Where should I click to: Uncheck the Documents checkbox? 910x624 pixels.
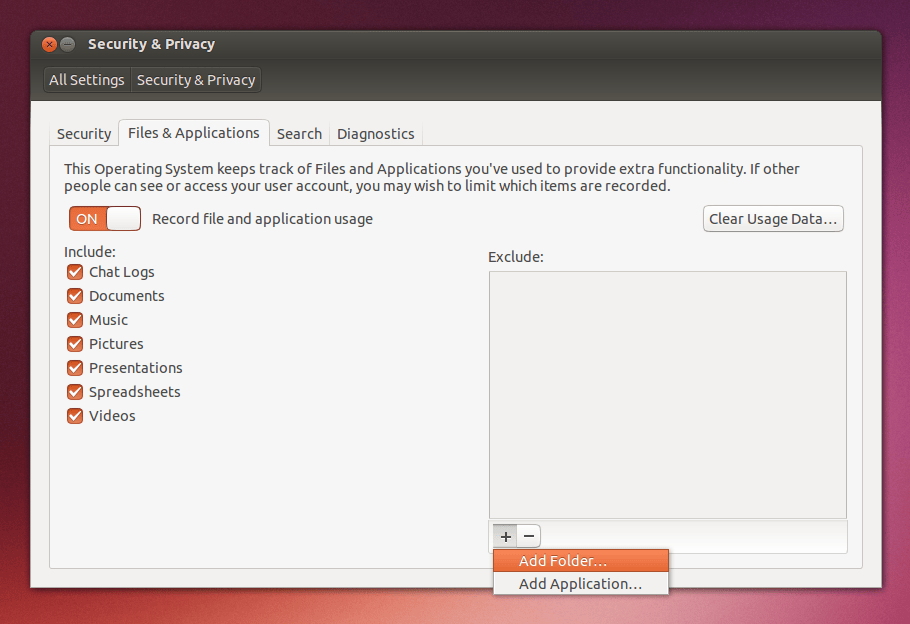click(x=75, y=296)
